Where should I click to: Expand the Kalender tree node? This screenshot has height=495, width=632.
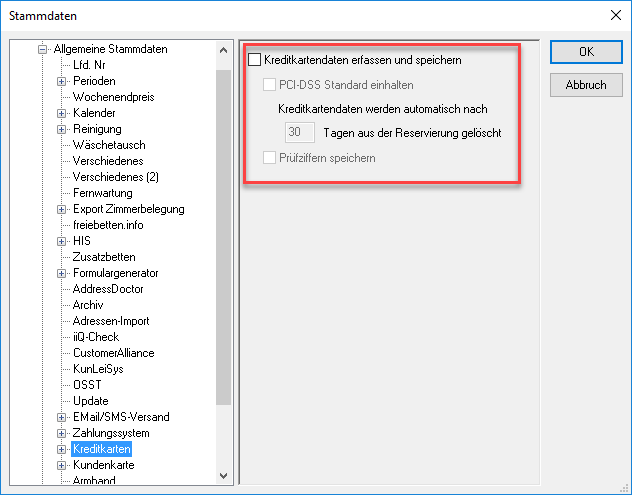(x=61, y=113)
